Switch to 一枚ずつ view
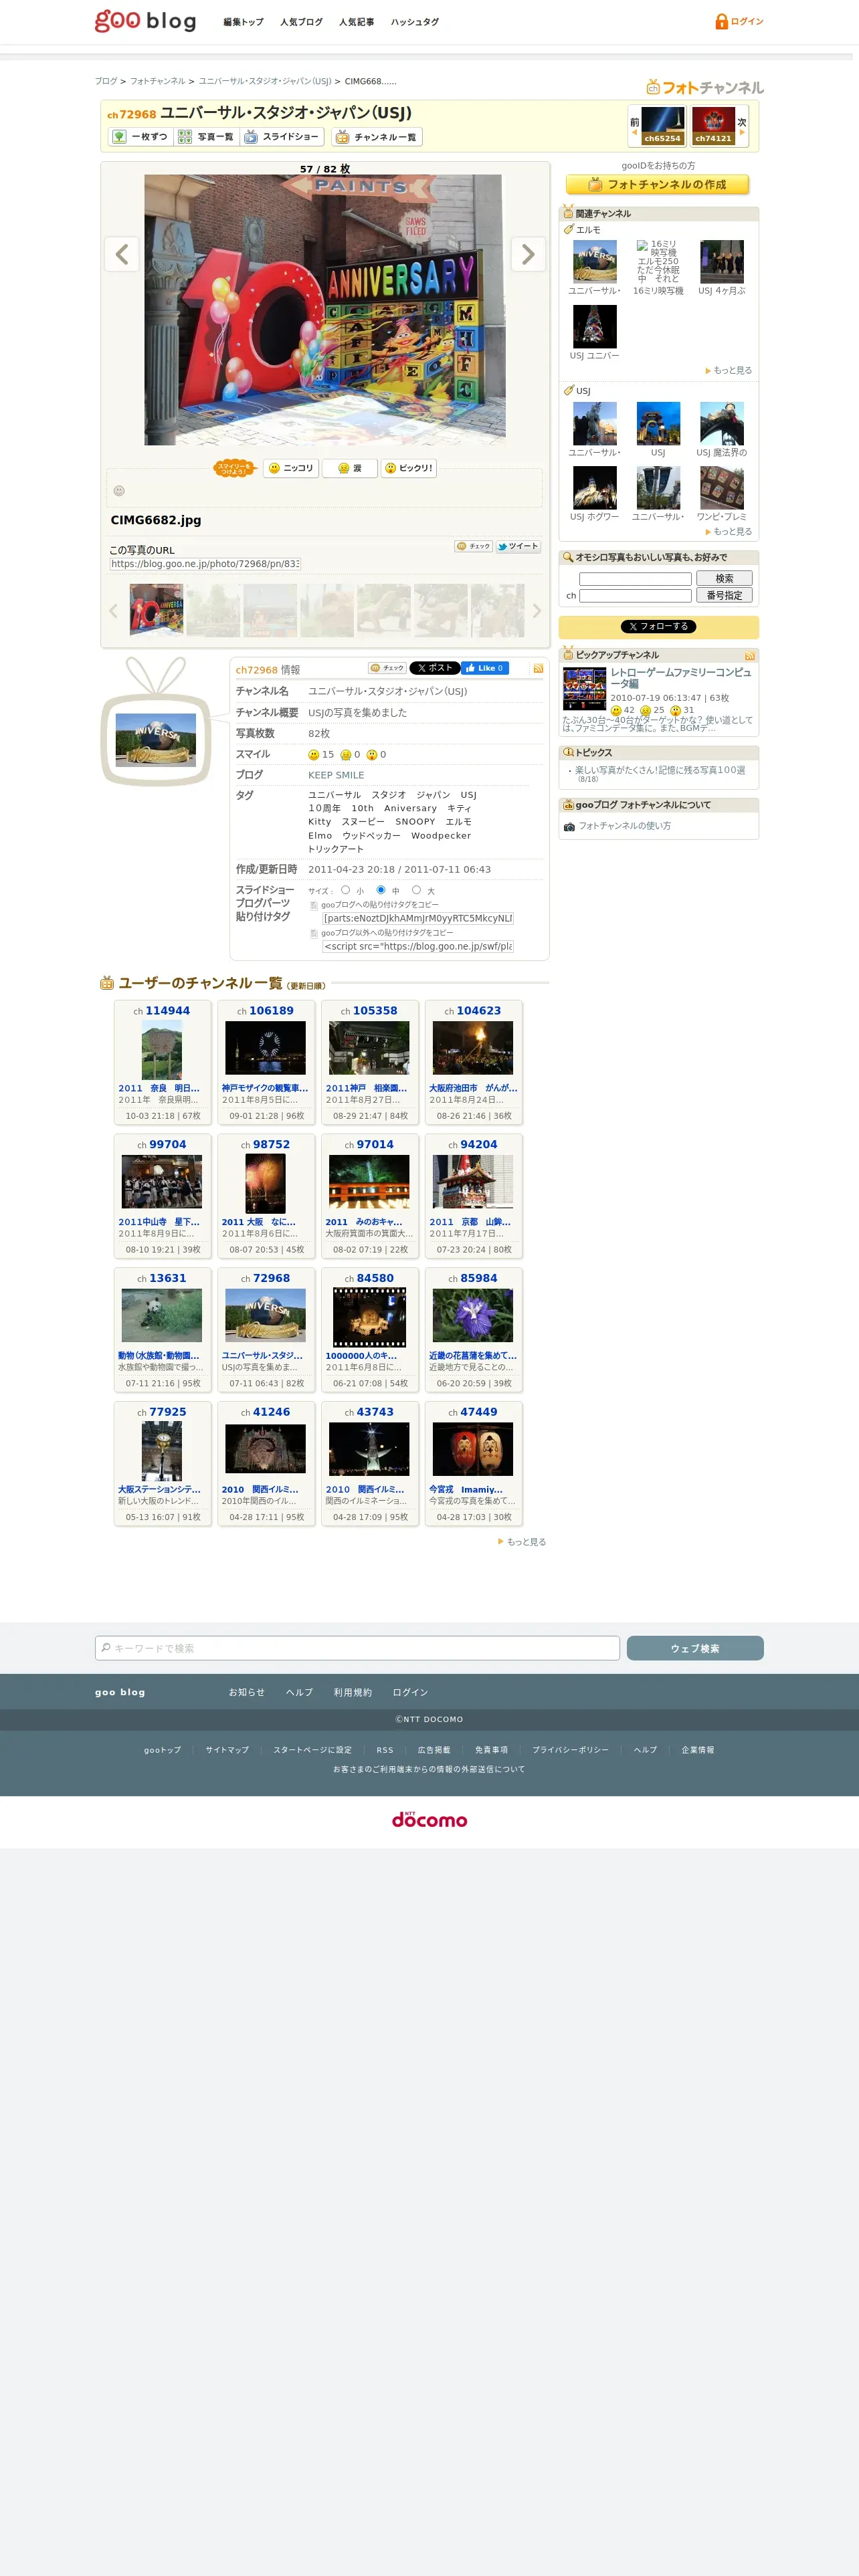This screenshot has height=2576, width=859. 141,137
